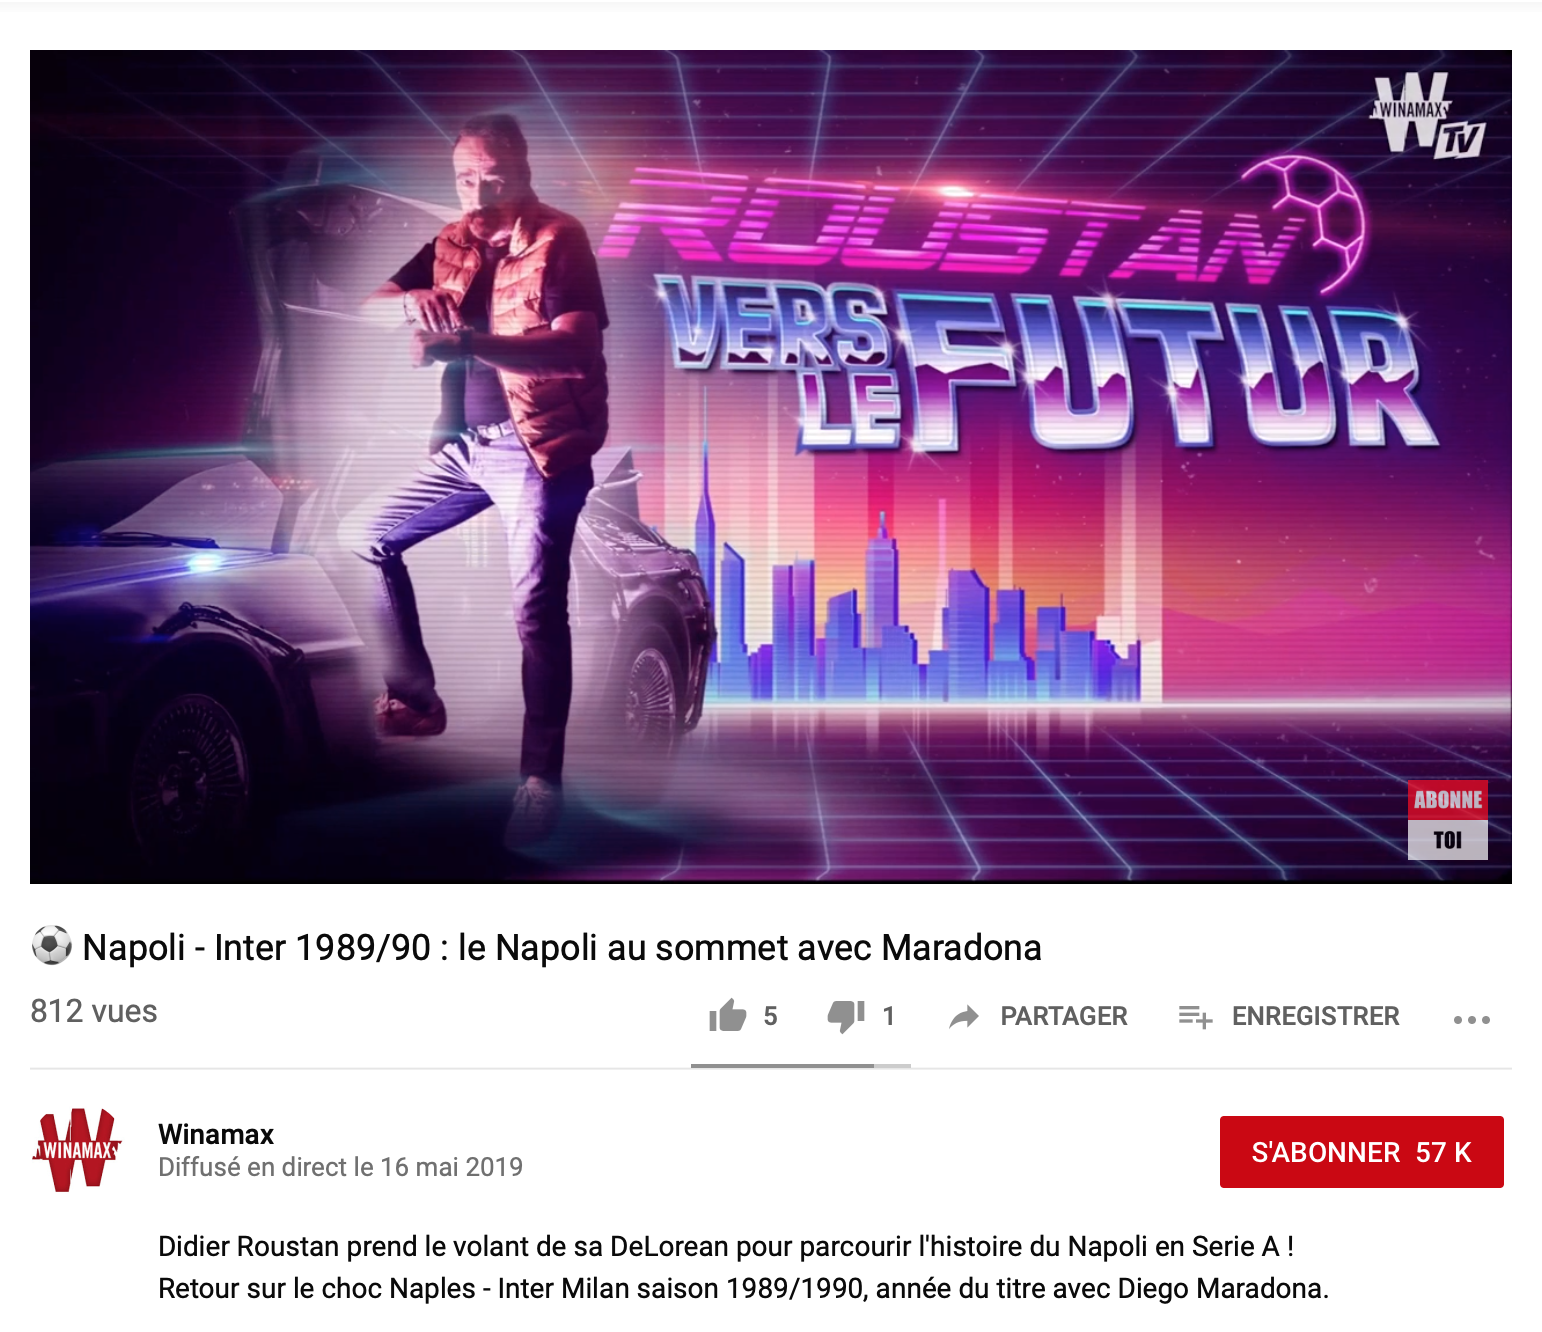Click the Winamax channel avatar logo
The image size is (1542, 1332).
(x=77, y=1150)
